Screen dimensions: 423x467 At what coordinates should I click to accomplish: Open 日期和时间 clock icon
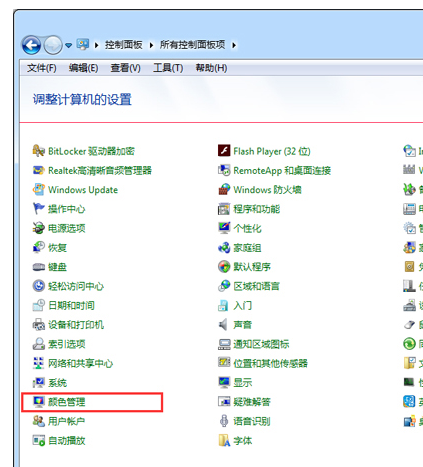click(39, 305)
